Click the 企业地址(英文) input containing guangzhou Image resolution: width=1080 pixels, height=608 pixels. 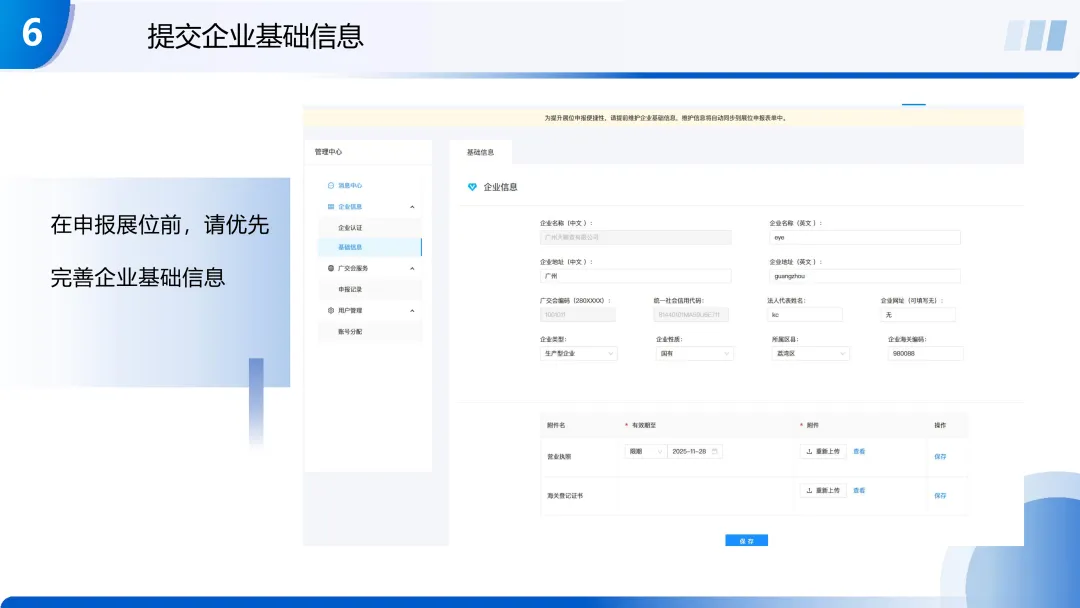pos(865,275)
